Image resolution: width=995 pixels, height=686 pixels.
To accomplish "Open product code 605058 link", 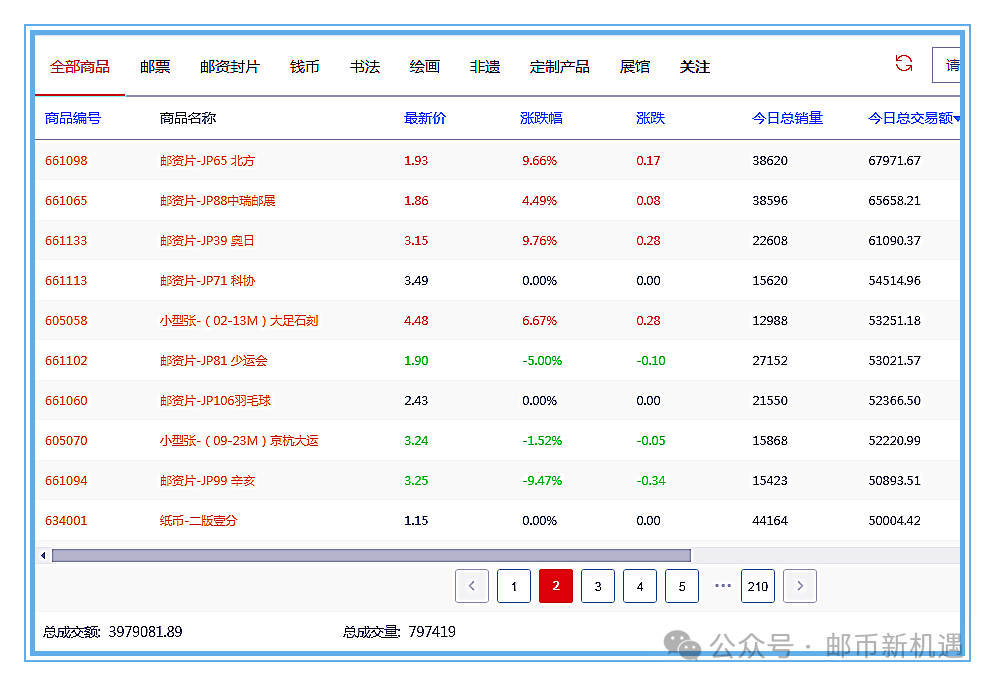I will click(66, 321).
